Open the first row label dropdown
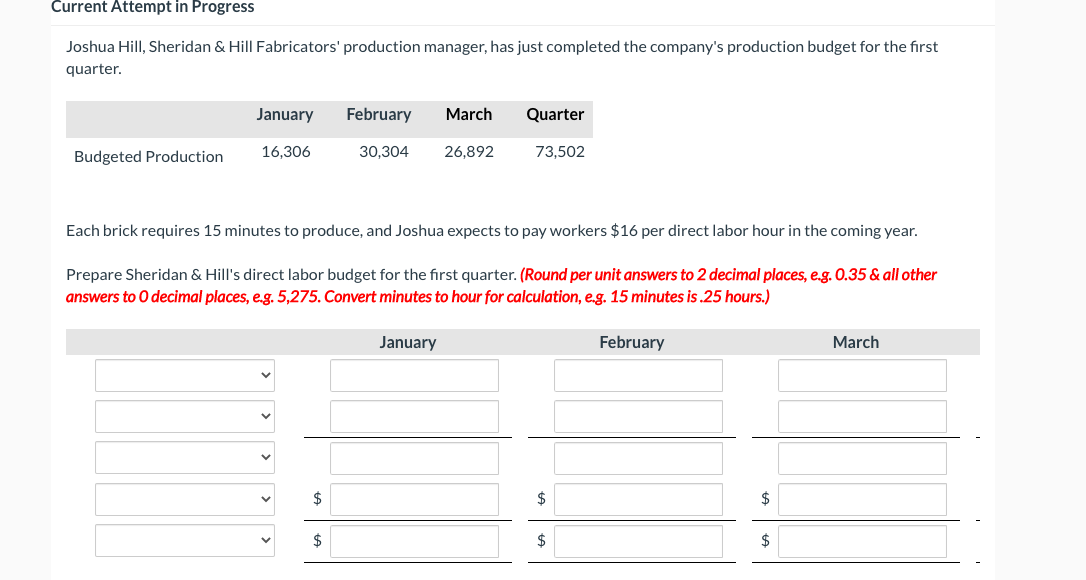The image size is (1086, 580). (184, 376)
